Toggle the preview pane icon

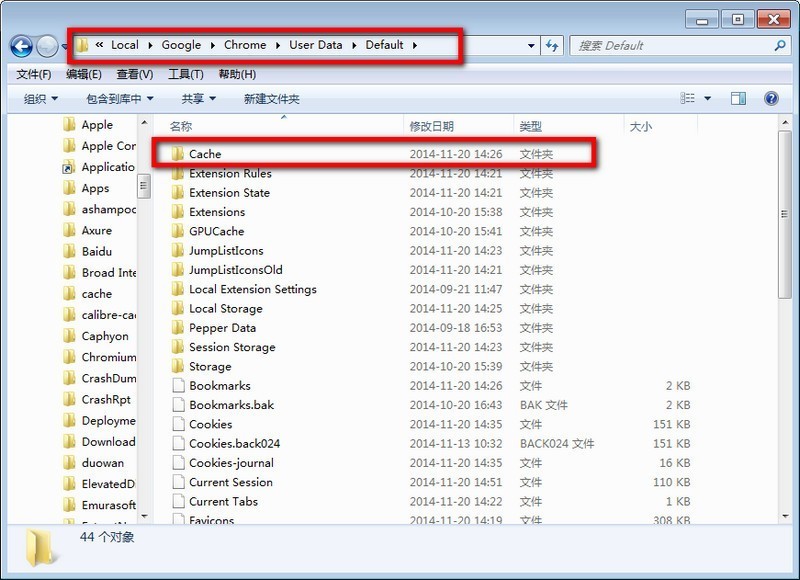[738, 99]
